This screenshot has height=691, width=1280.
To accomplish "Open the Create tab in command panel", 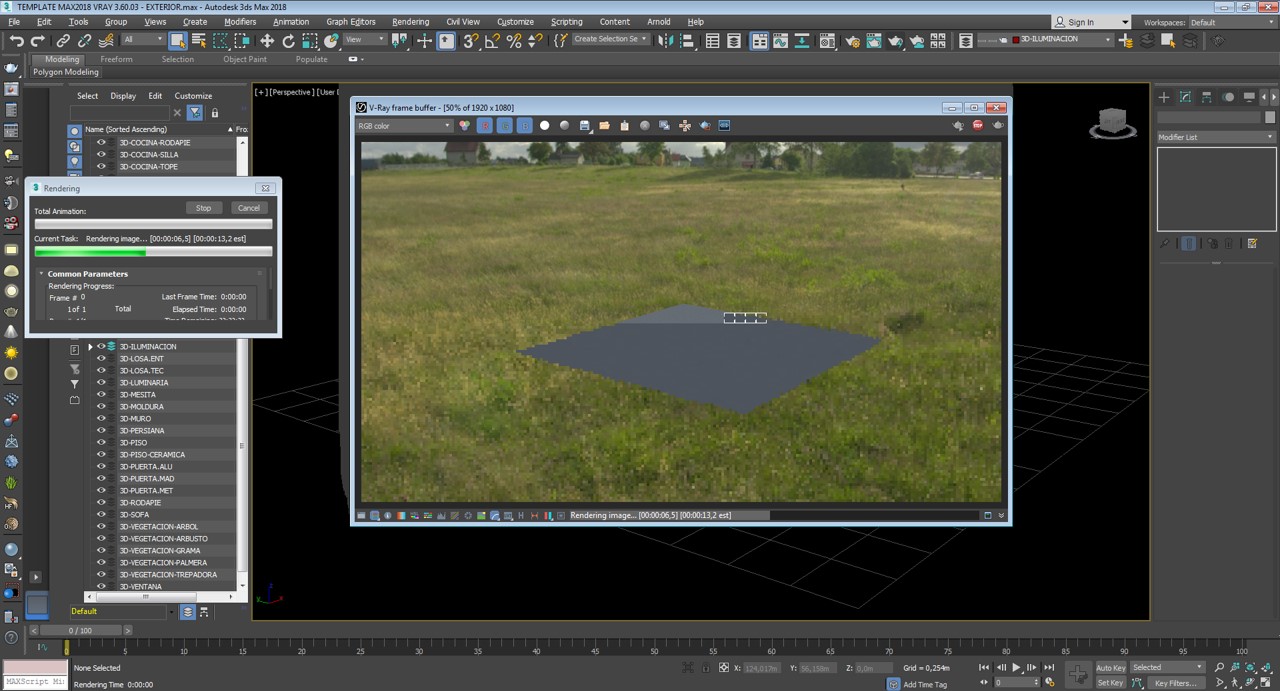I will click(1164, 97).
